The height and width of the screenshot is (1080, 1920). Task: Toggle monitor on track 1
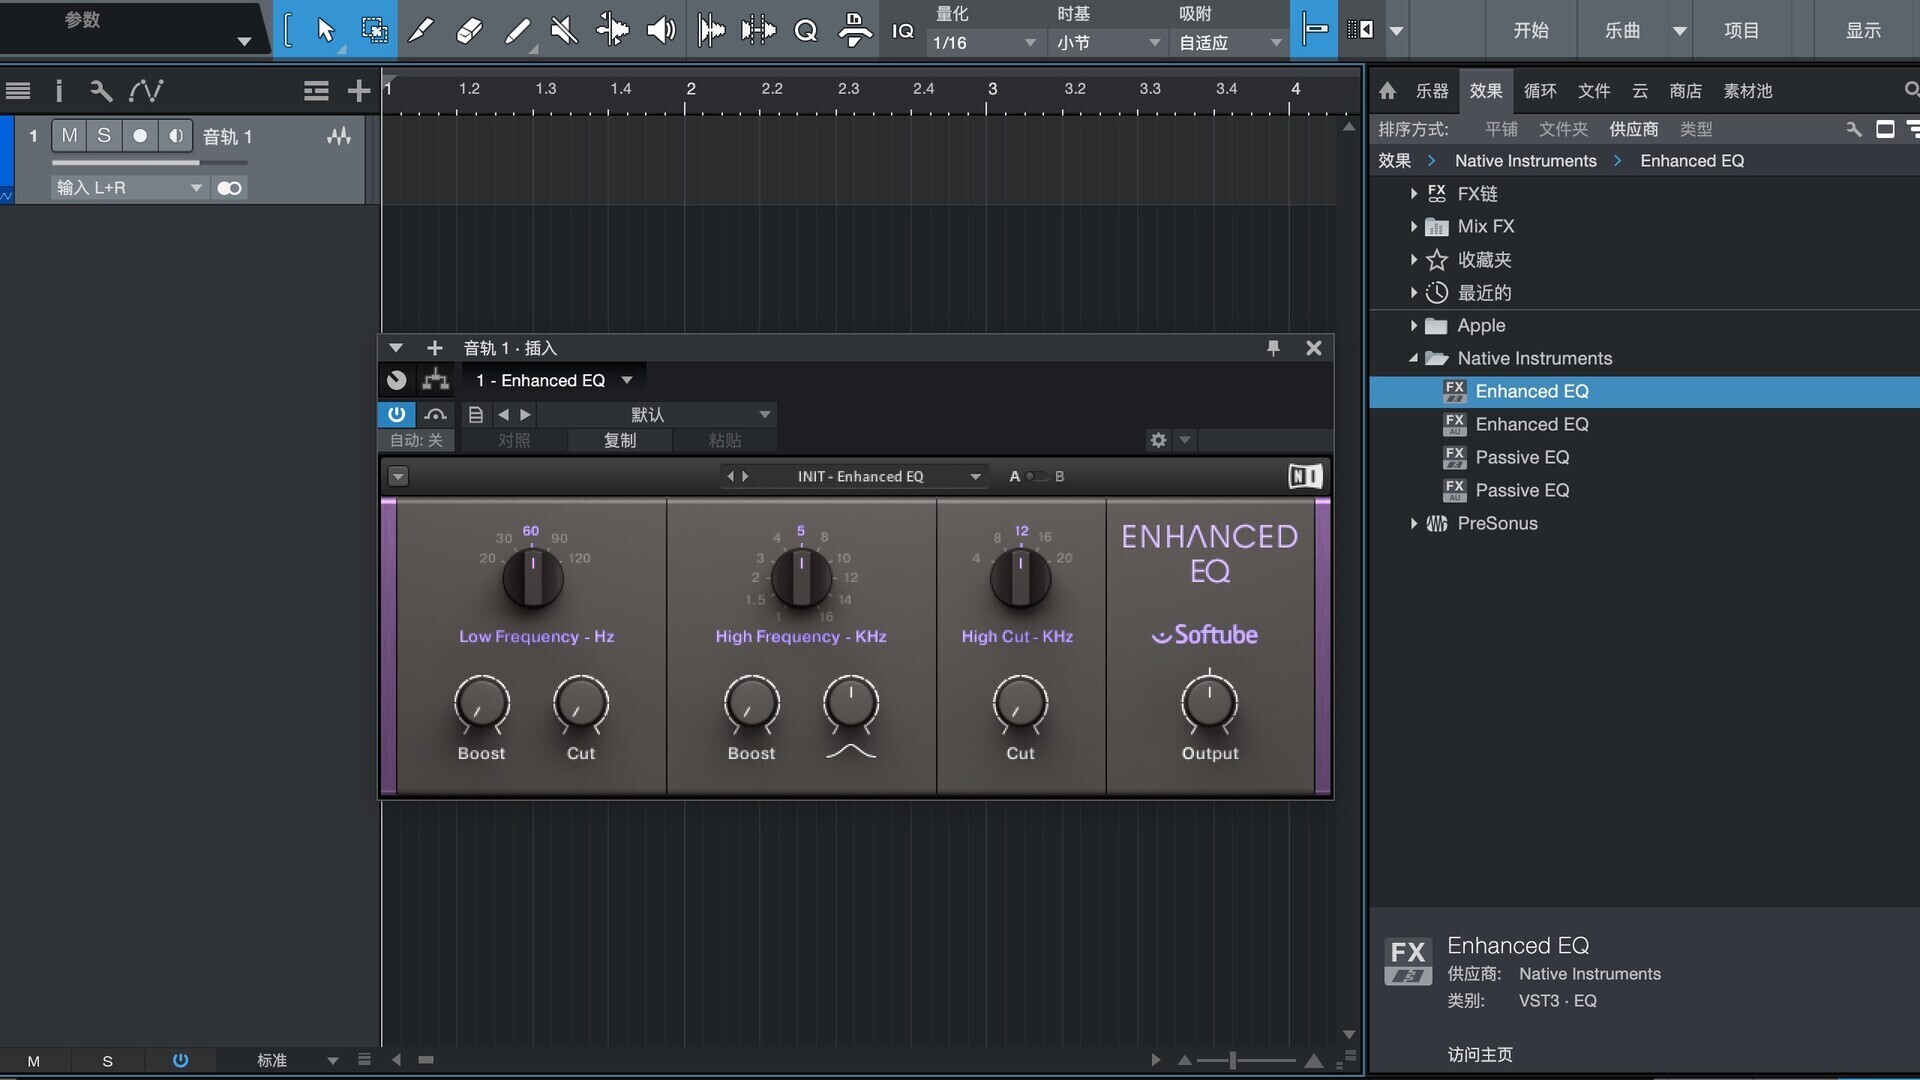tap(176, 135)
